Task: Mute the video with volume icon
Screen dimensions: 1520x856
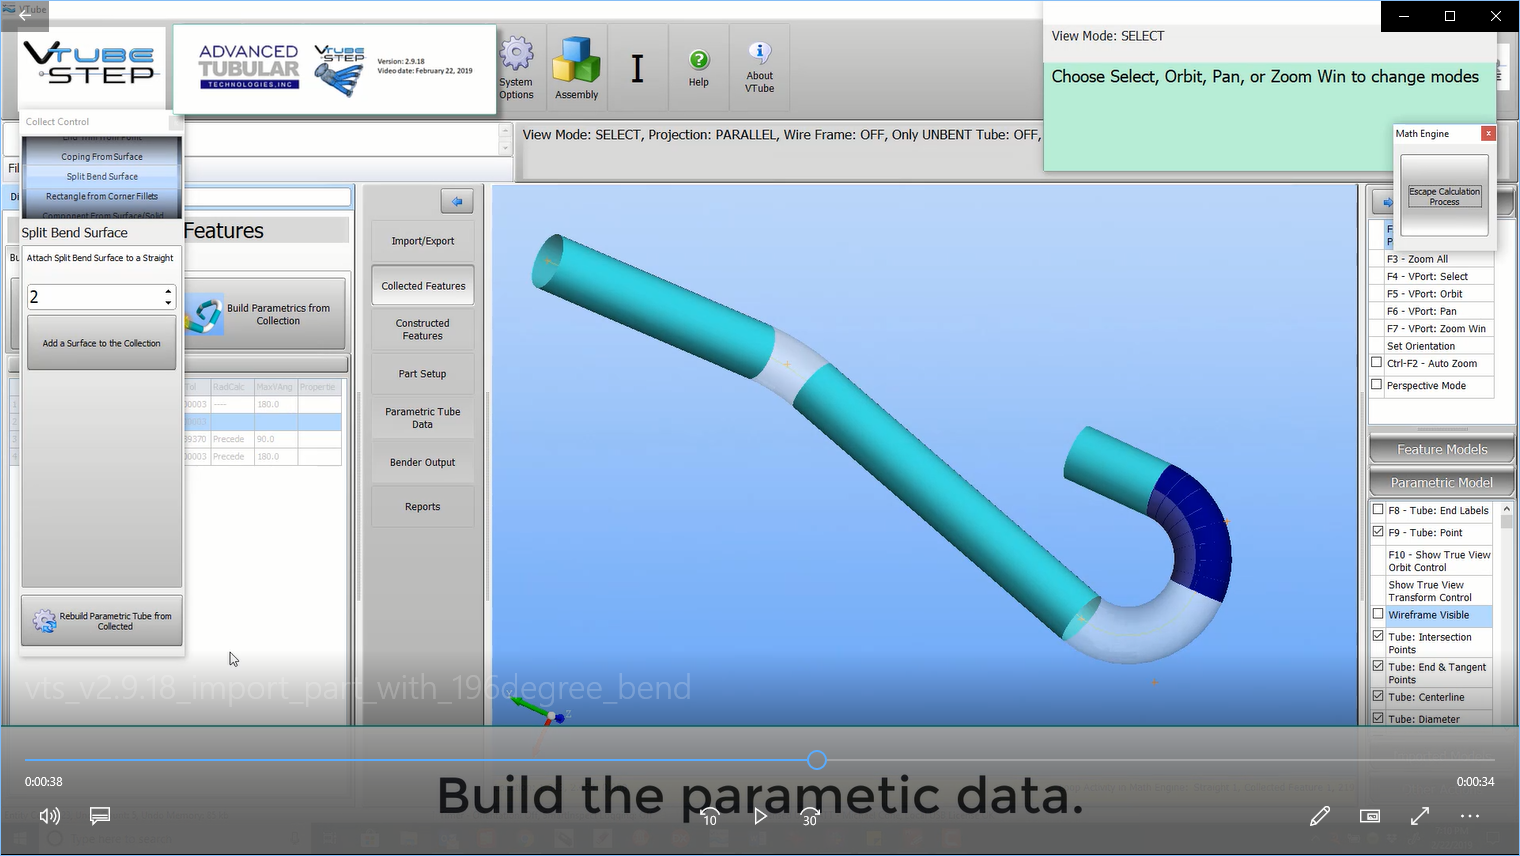Action: [x=49, y=816]
